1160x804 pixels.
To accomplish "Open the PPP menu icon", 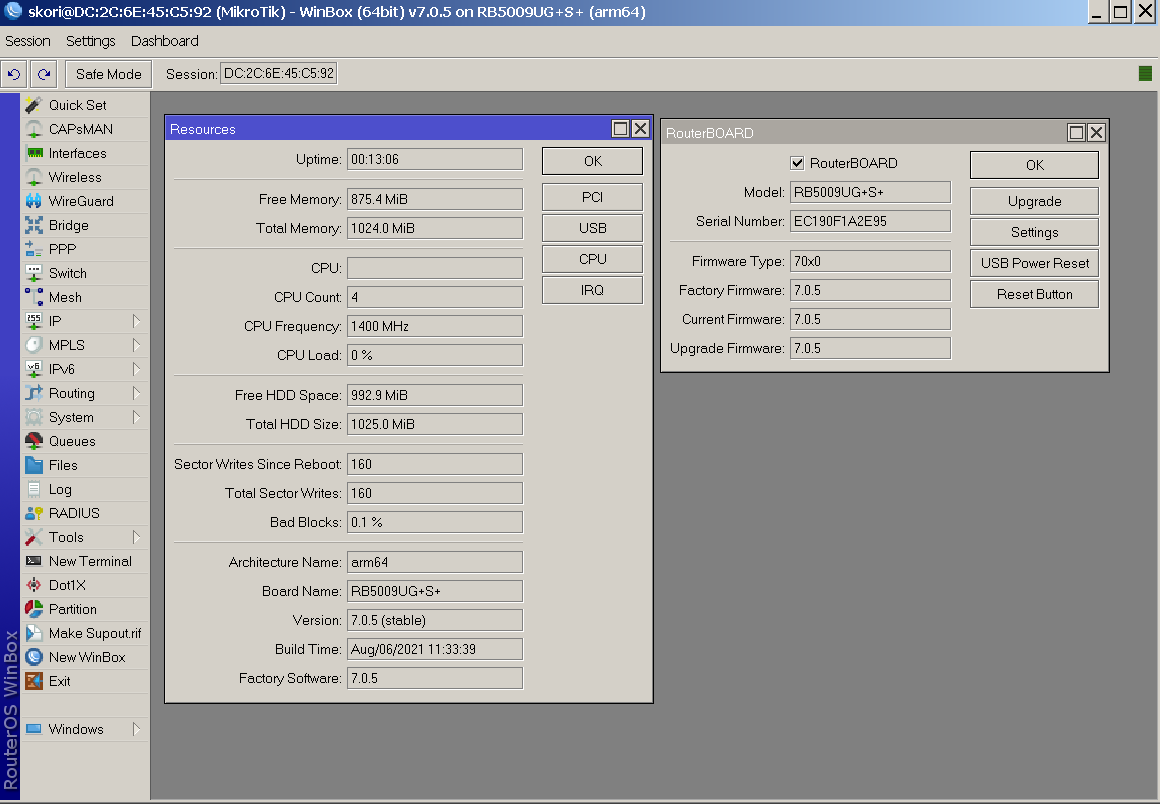I will pos(34,249).
